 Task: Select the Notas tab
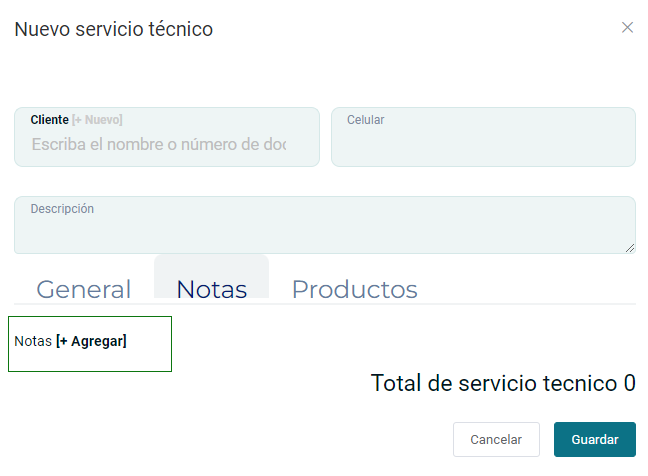211,290
